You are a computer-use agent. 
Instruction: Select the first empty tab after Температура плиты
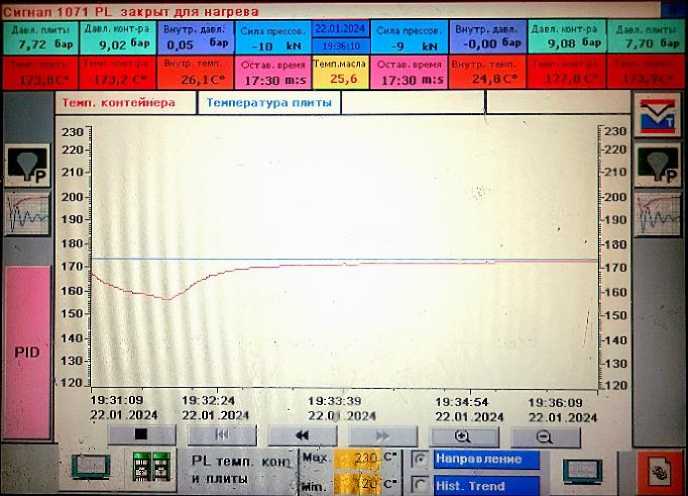(x=413, y=103)
